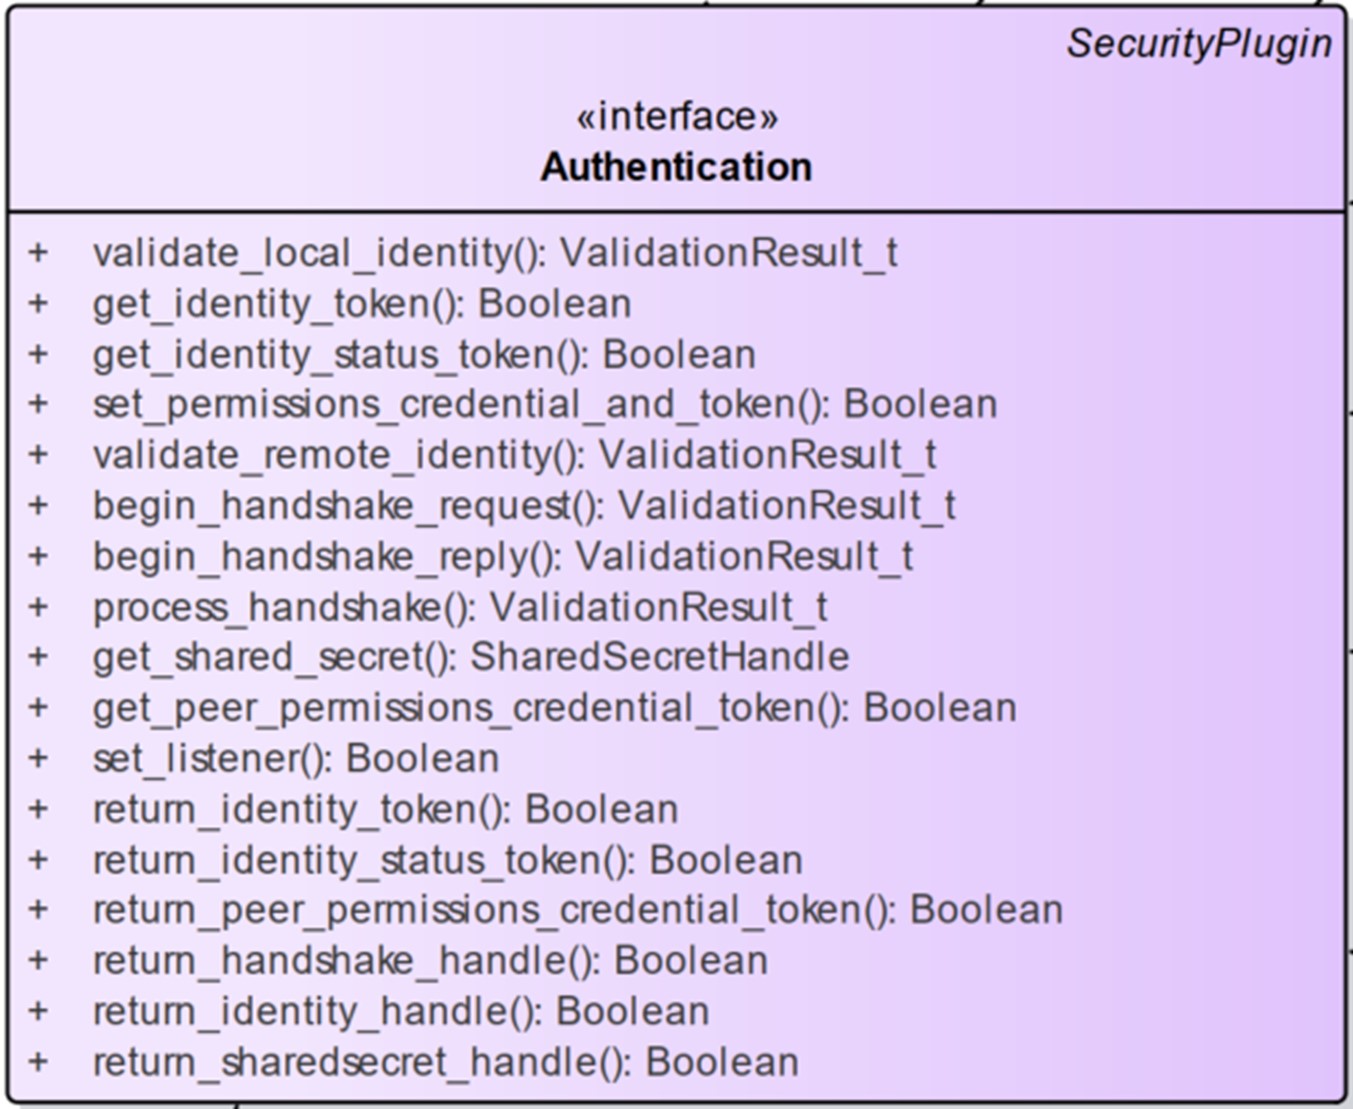Click the return_peer_permissions_credential_token() operation

click(577, 910)
